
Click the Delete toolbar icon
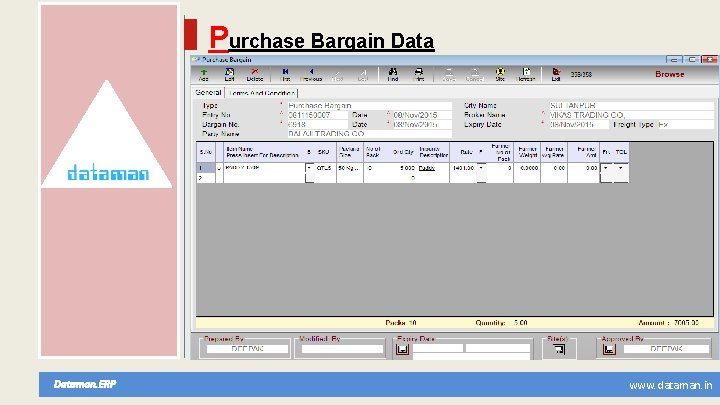coord(255,74)
